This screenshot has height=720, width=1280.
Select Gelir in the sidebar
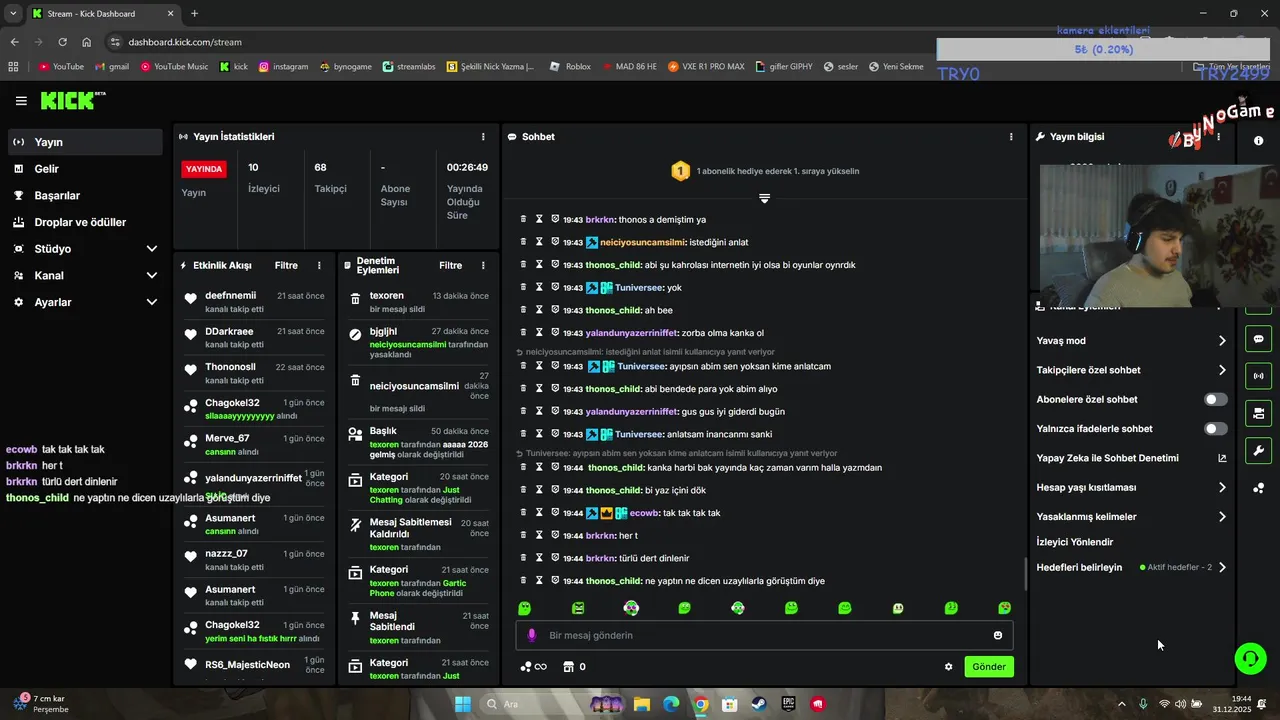pos(85,169)
